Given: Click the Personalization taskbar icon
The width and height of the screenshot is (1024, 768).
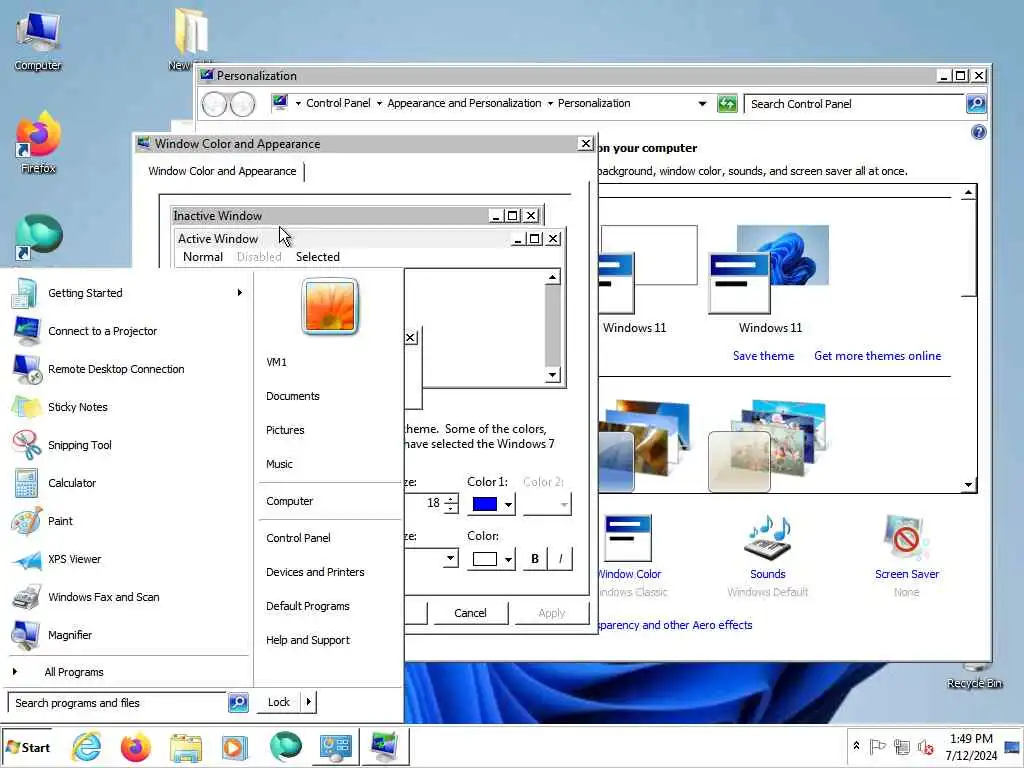Looking at the screenshot, I should (x=385, y=747).
